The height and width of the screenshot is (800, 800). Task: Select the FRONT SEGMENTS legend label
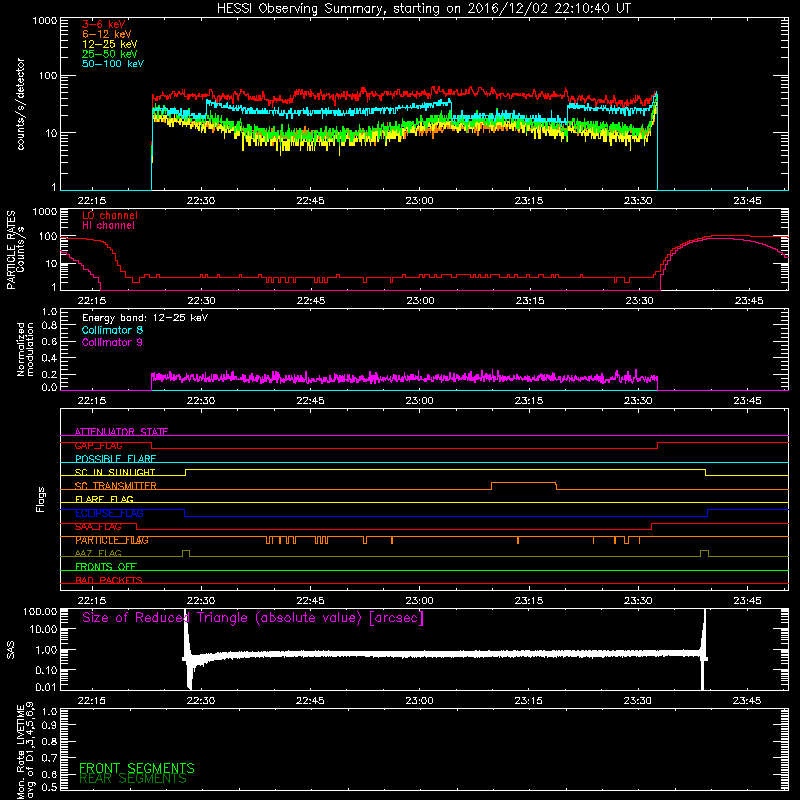(137, 768)
